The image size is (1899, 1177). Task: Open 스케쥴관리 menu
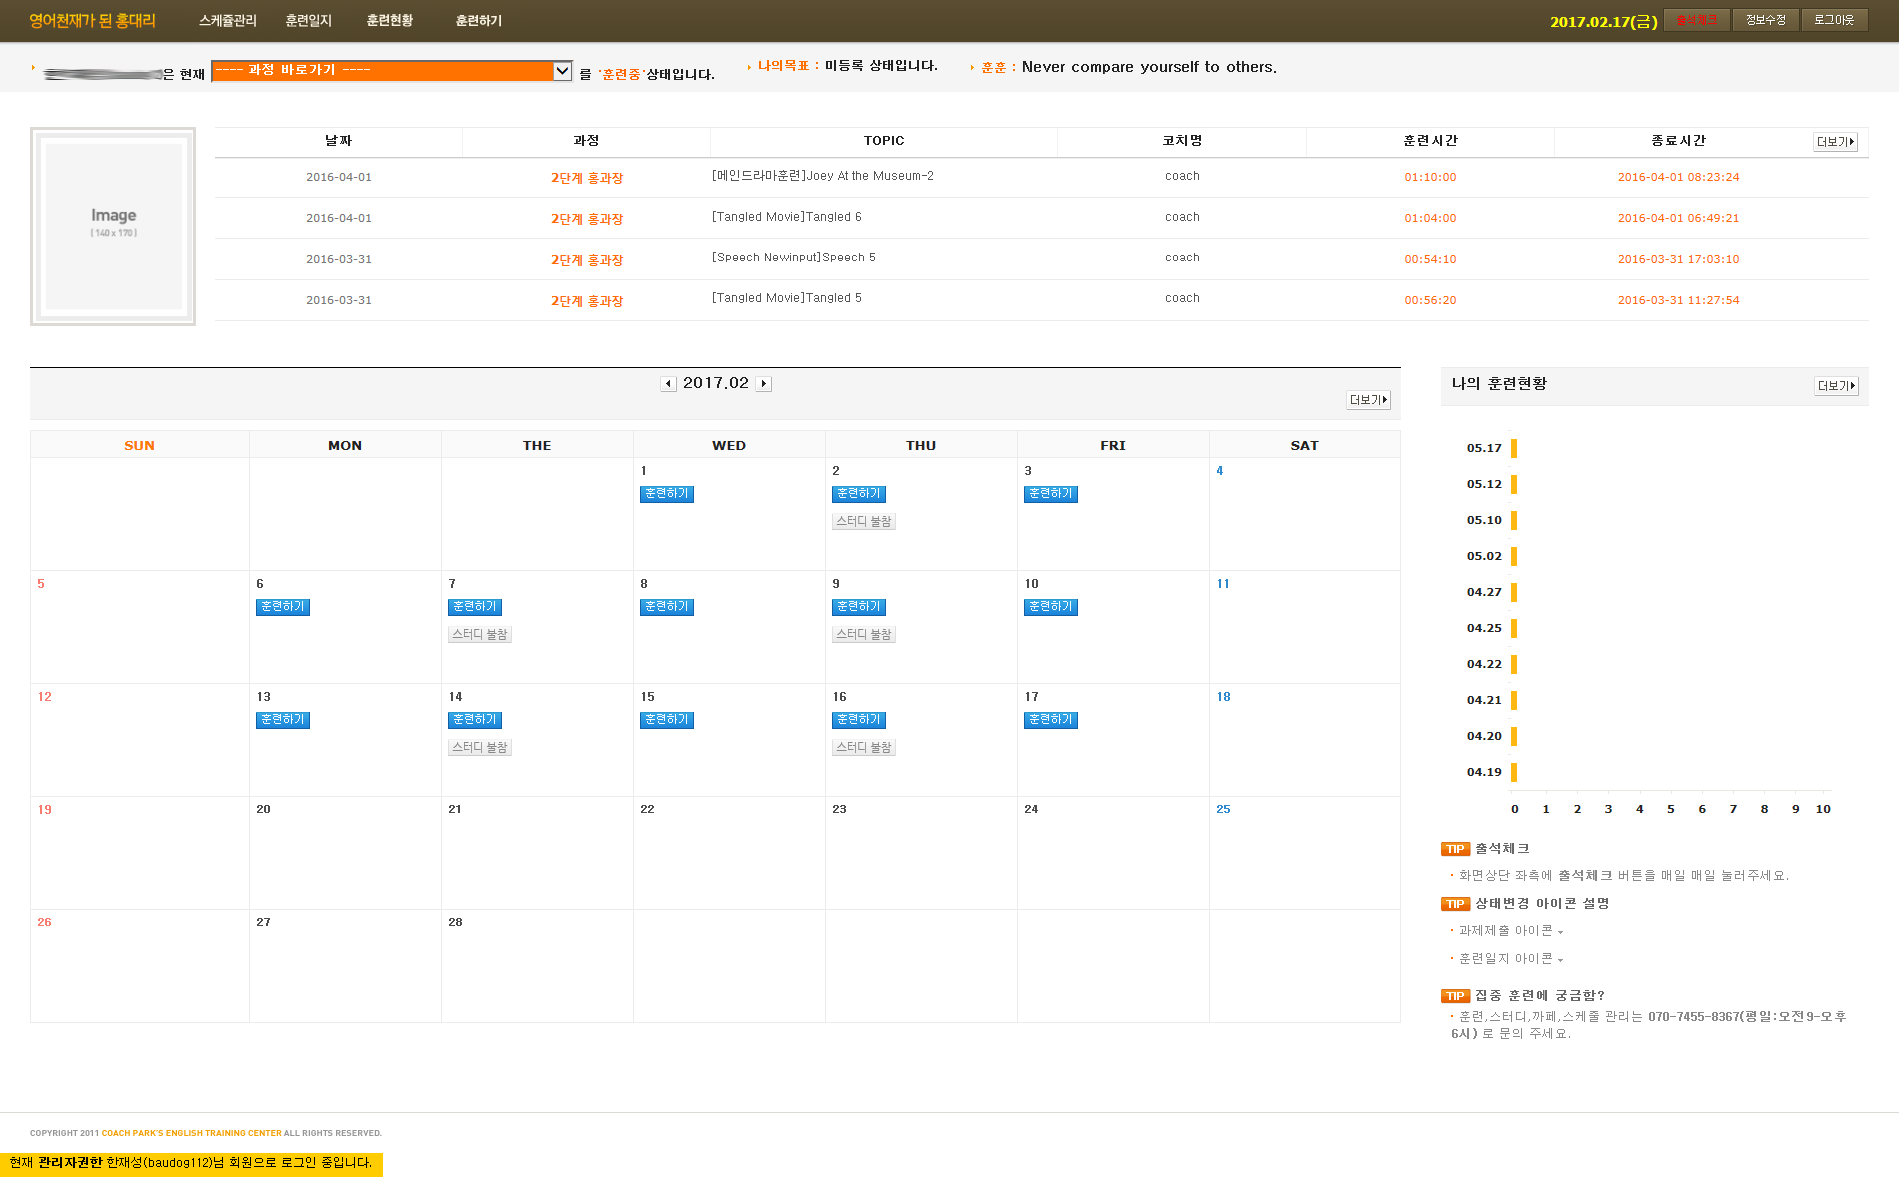coord(227,21)
